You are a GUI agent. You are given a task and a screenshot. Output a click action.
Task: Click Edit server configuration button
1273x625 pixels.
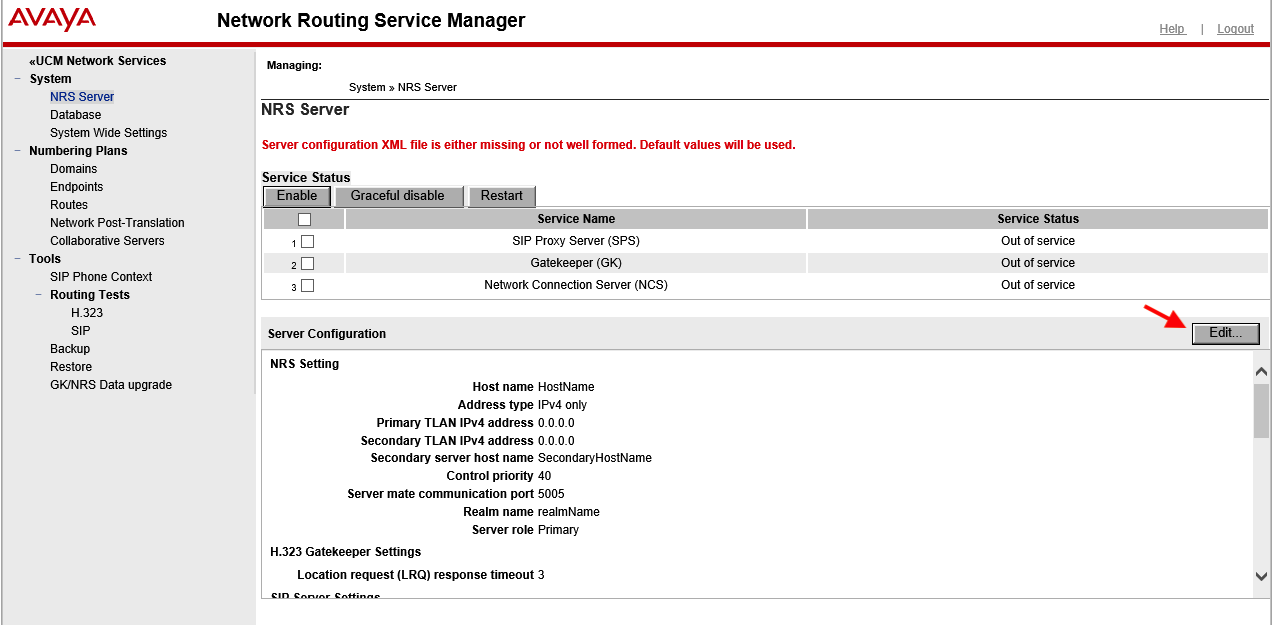point(1226,334)
